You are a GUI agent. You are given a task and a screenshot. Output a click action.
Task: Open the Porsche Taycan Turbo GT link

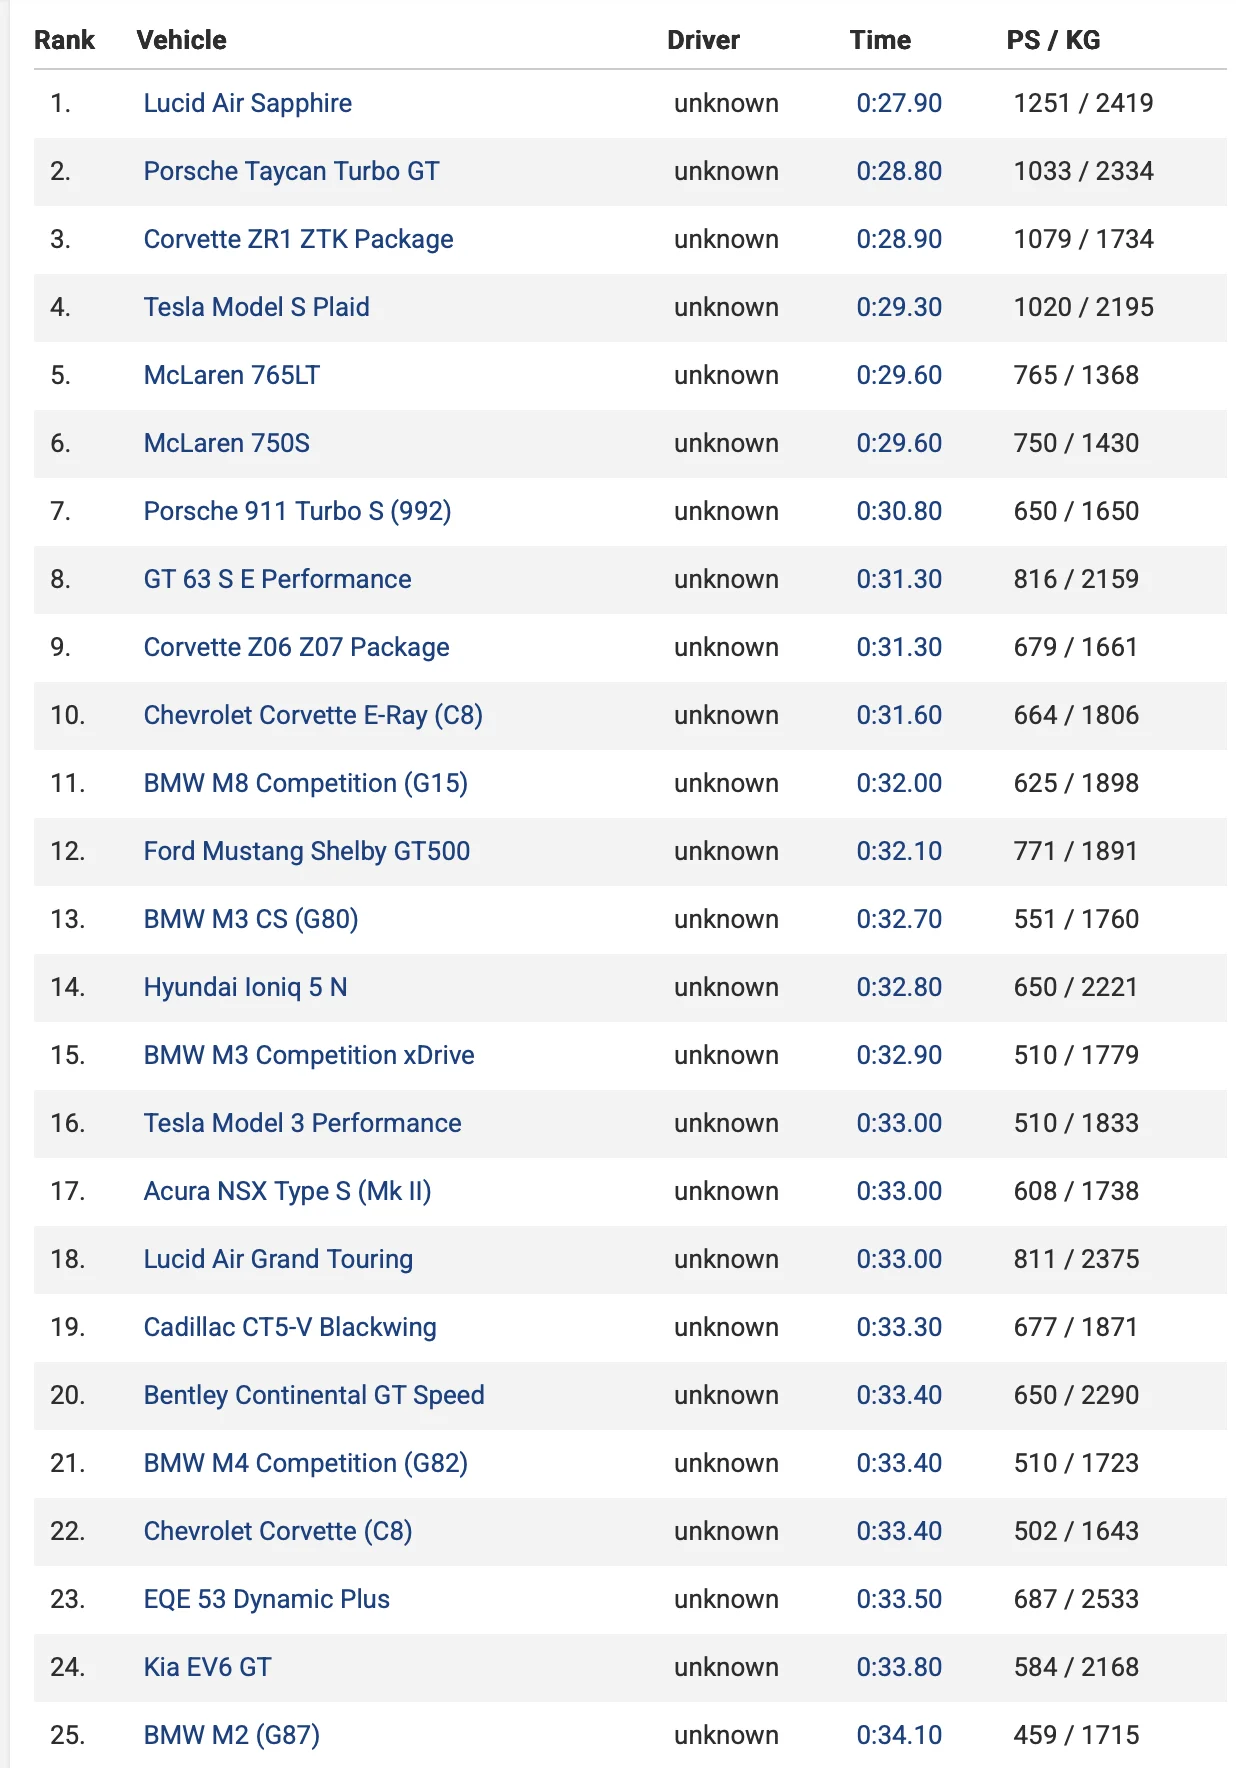click(291, 171)
